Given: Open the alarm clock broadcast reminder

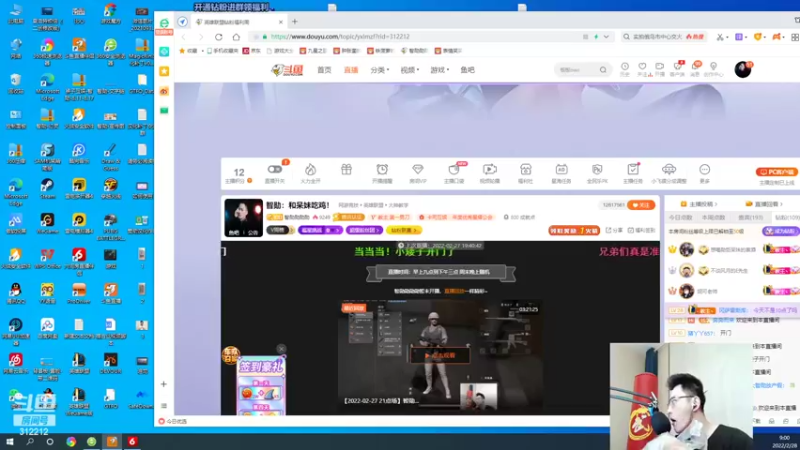Looking at the screenshot, I should point(382,172).
